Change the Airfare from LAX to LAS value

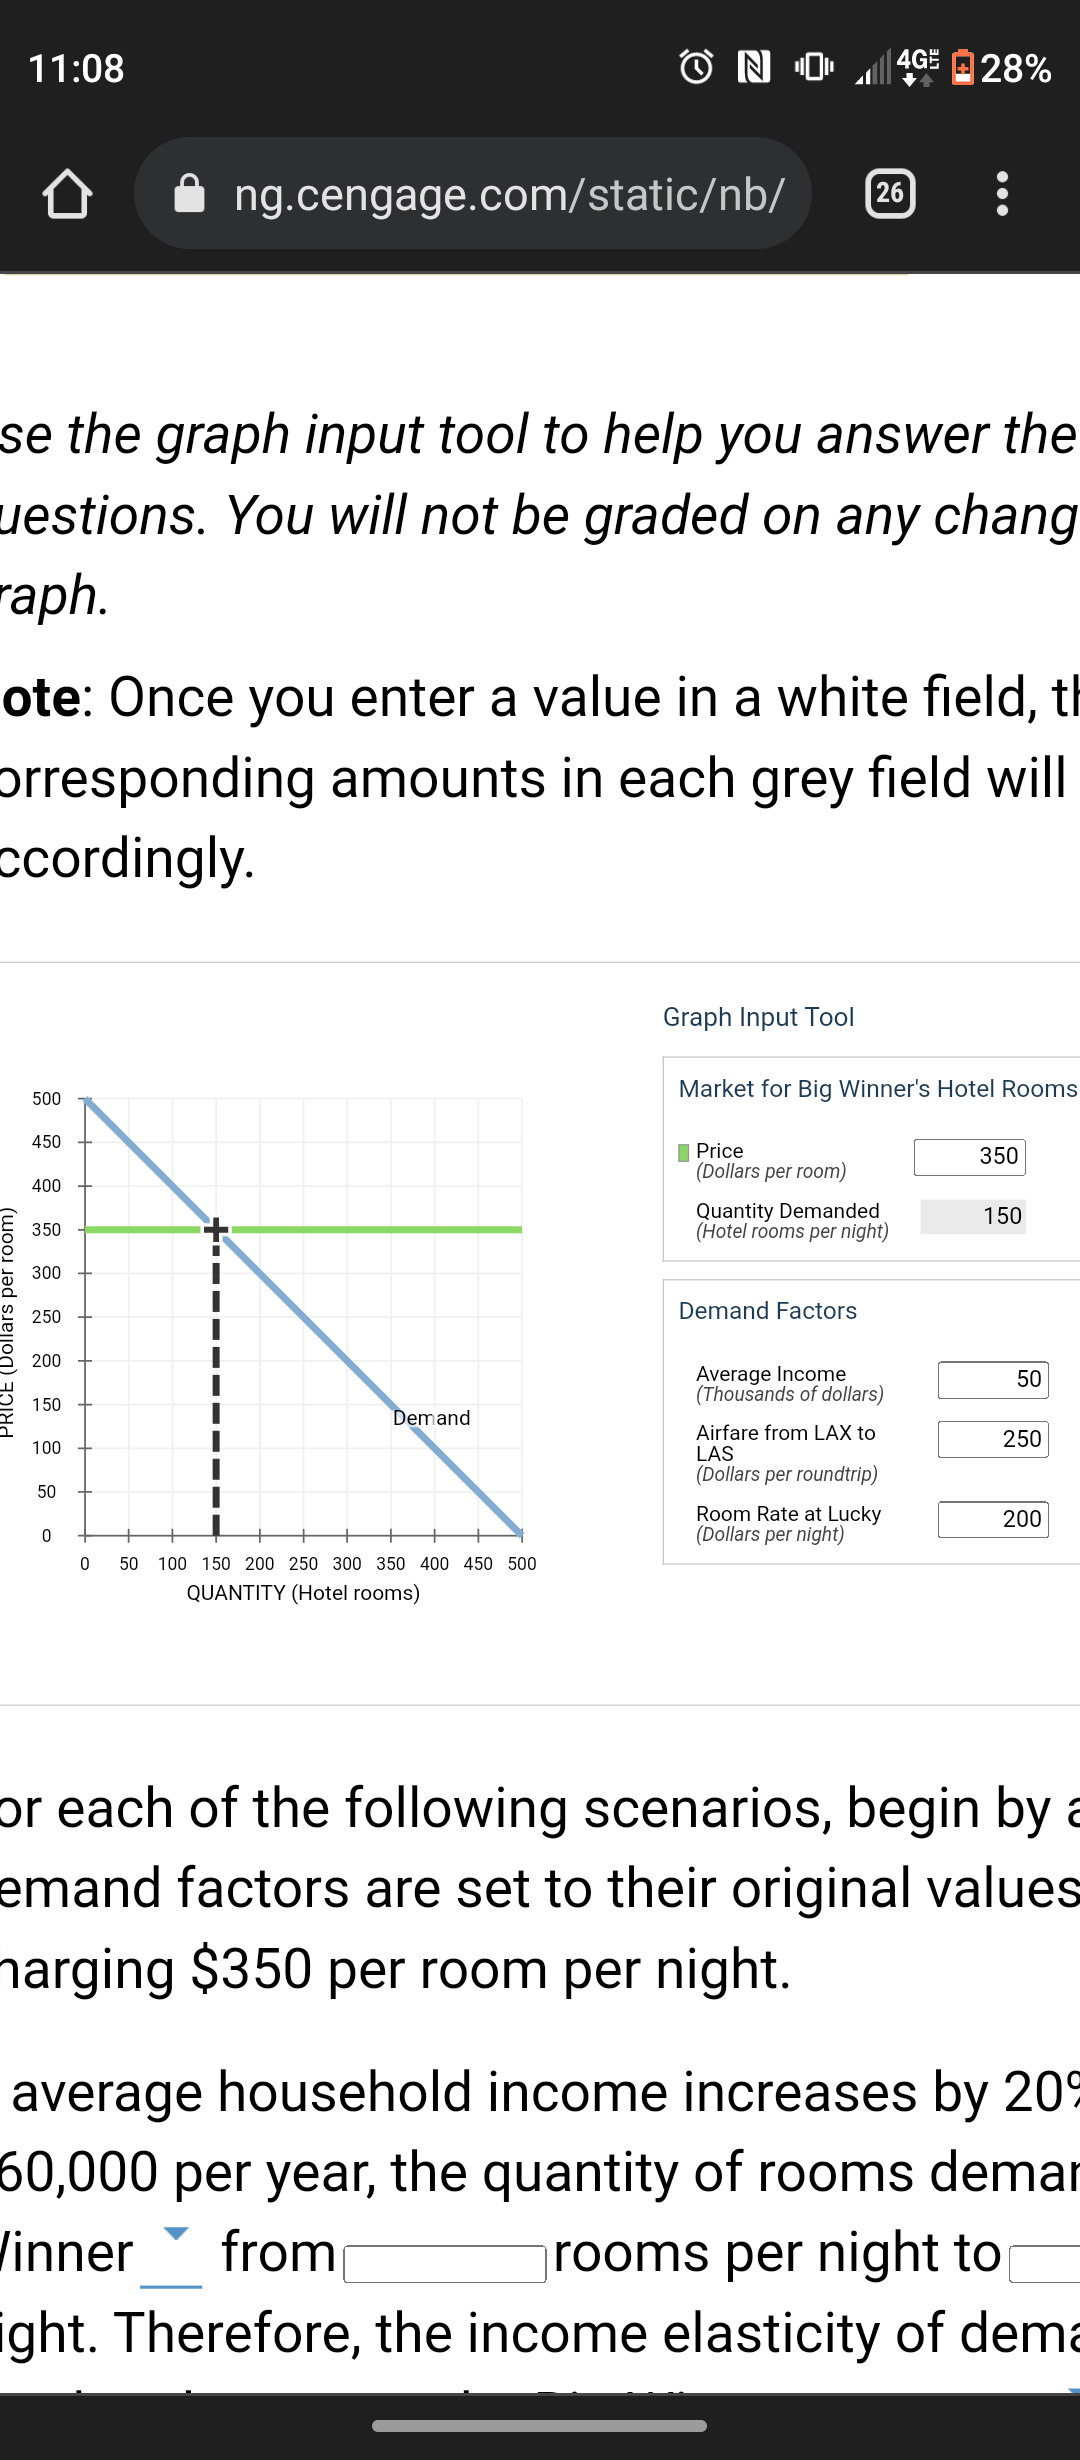[x=991, y=1439]
